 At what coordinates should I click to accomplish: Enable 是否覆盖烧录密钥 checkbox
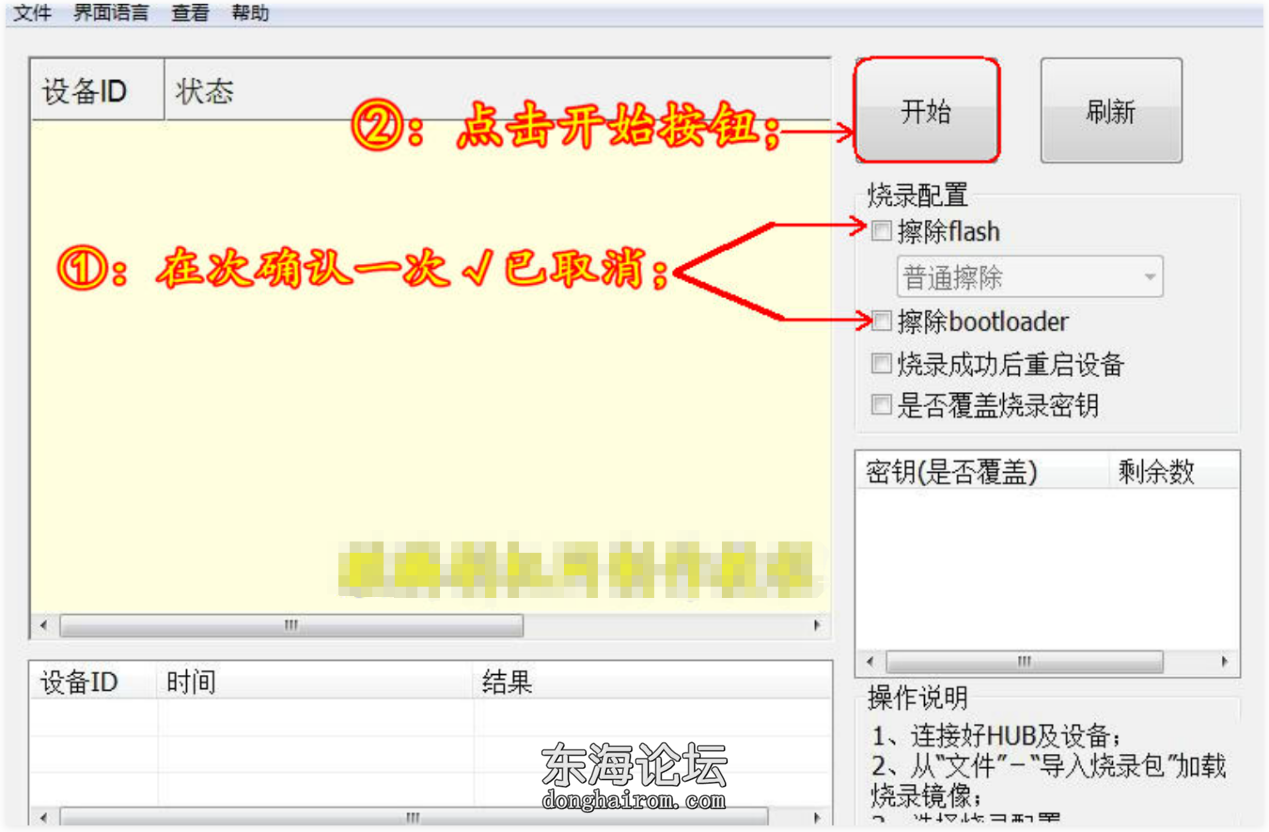(881, 406)
